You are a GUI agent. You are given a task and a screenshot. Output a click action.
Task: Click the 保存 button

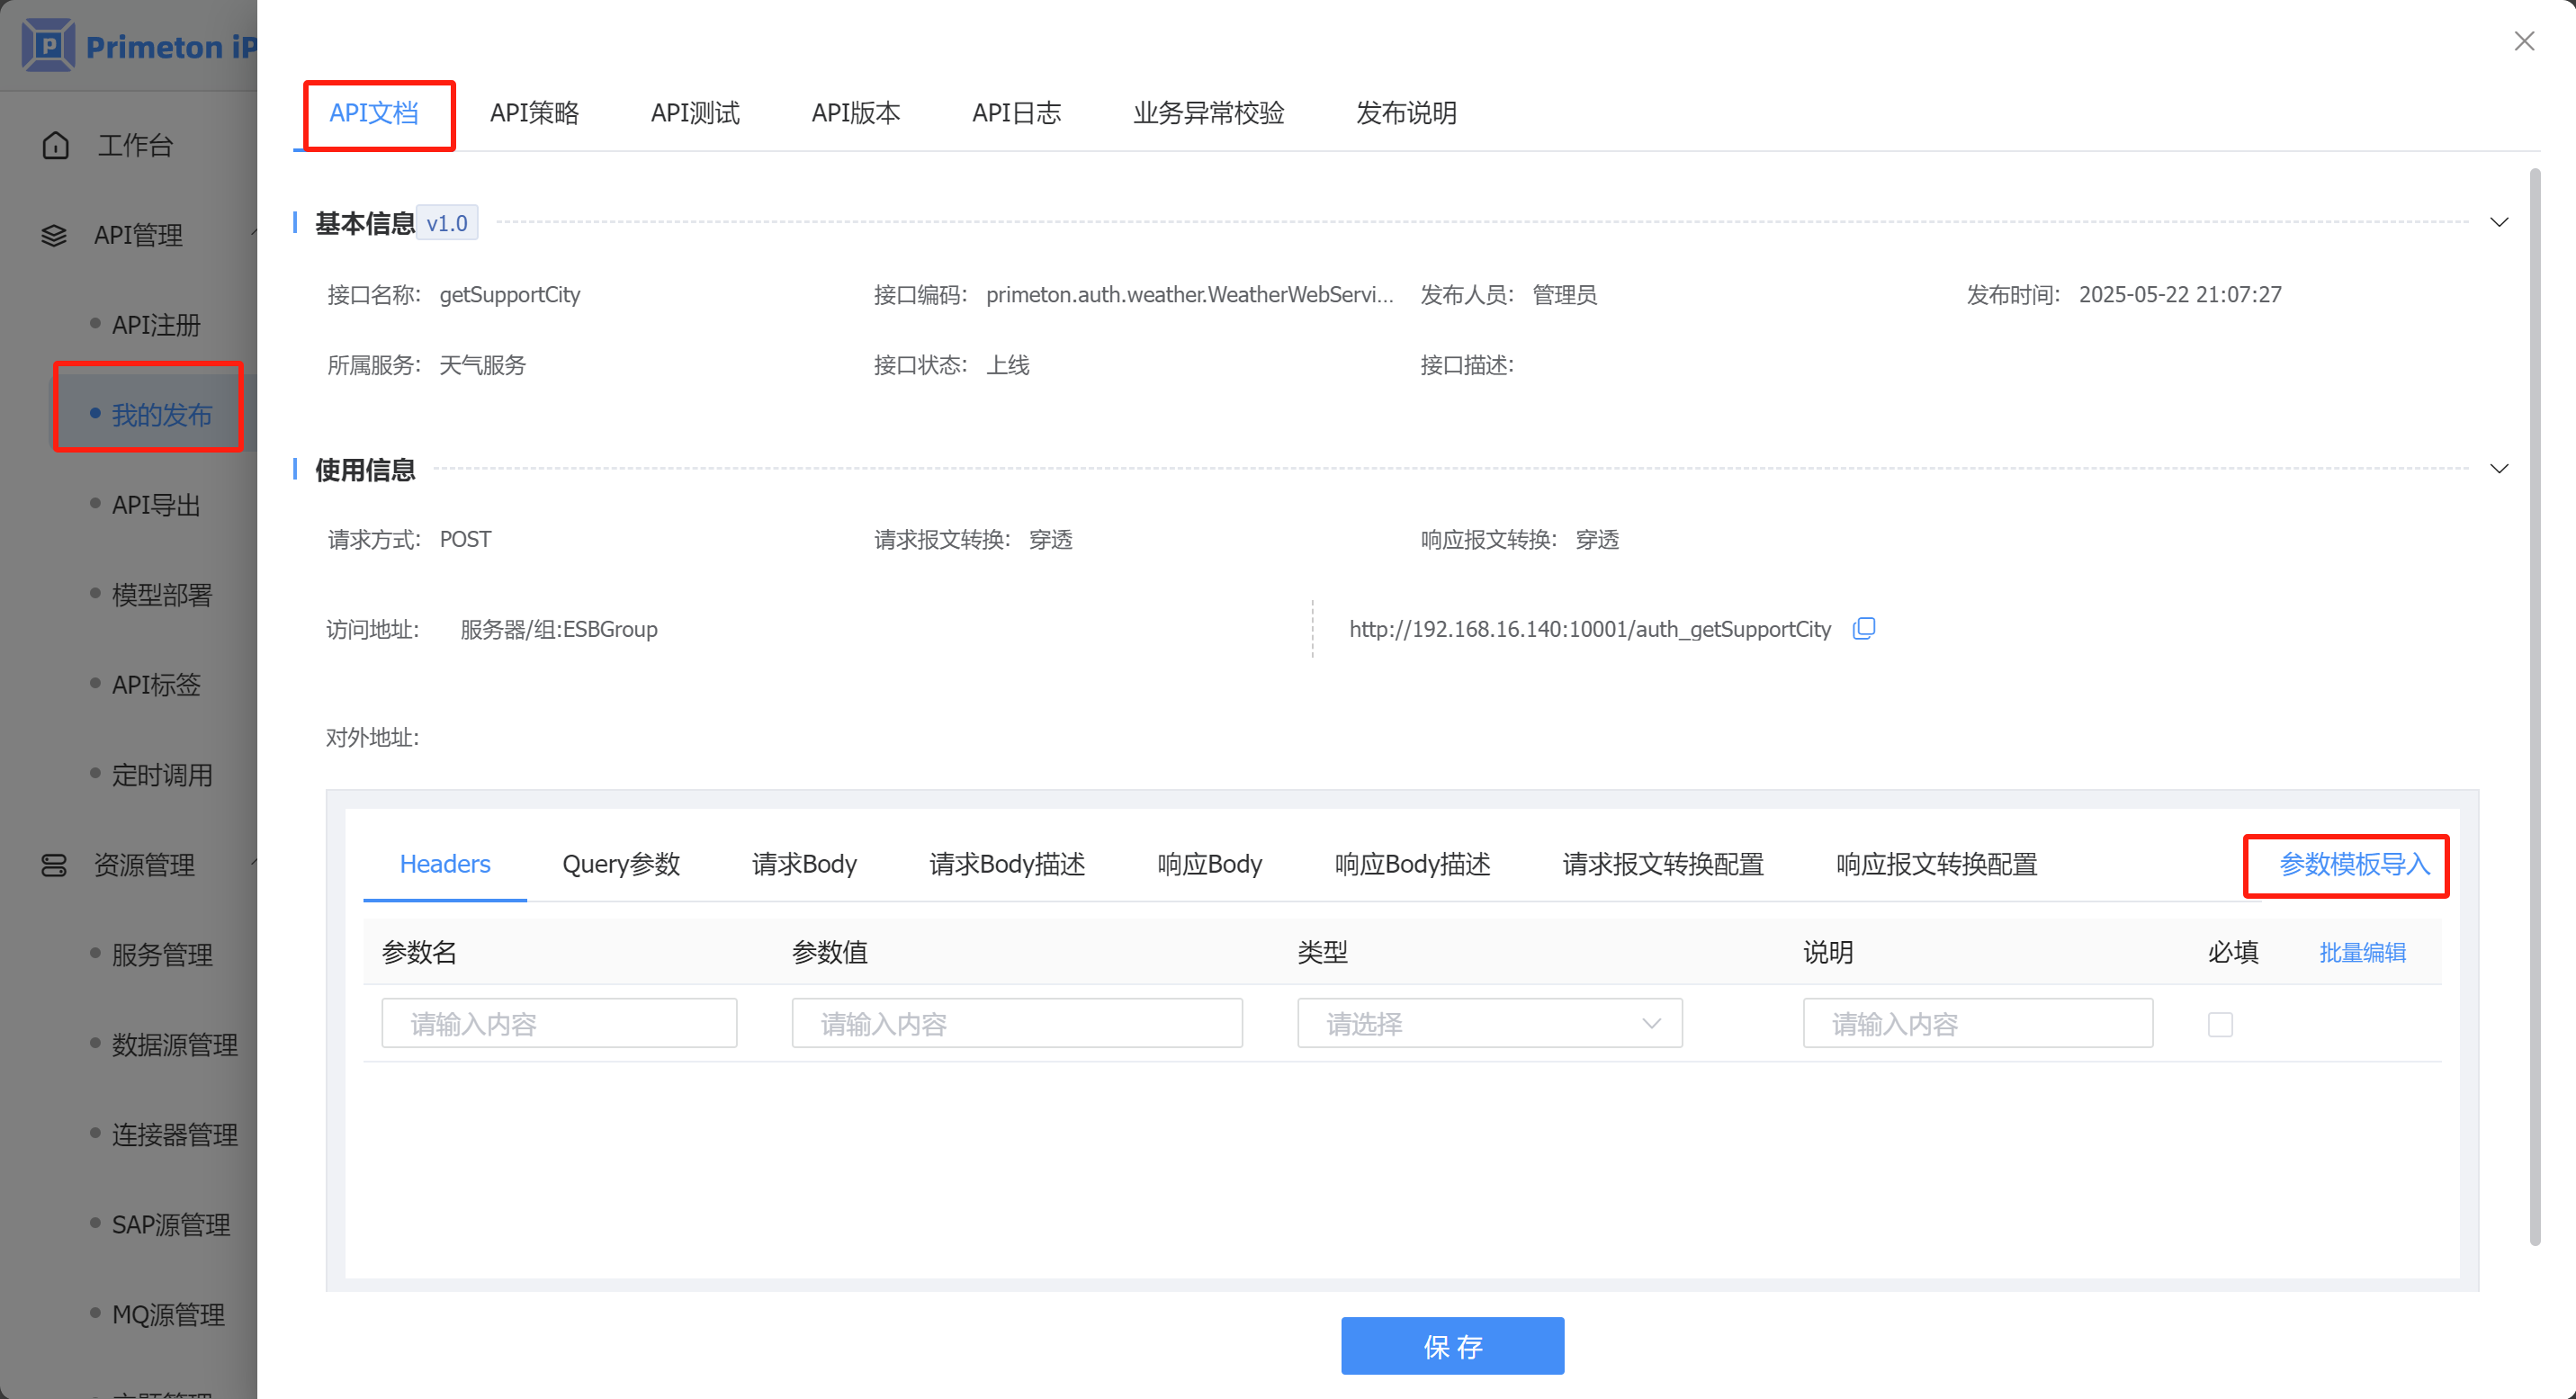1452,1346
